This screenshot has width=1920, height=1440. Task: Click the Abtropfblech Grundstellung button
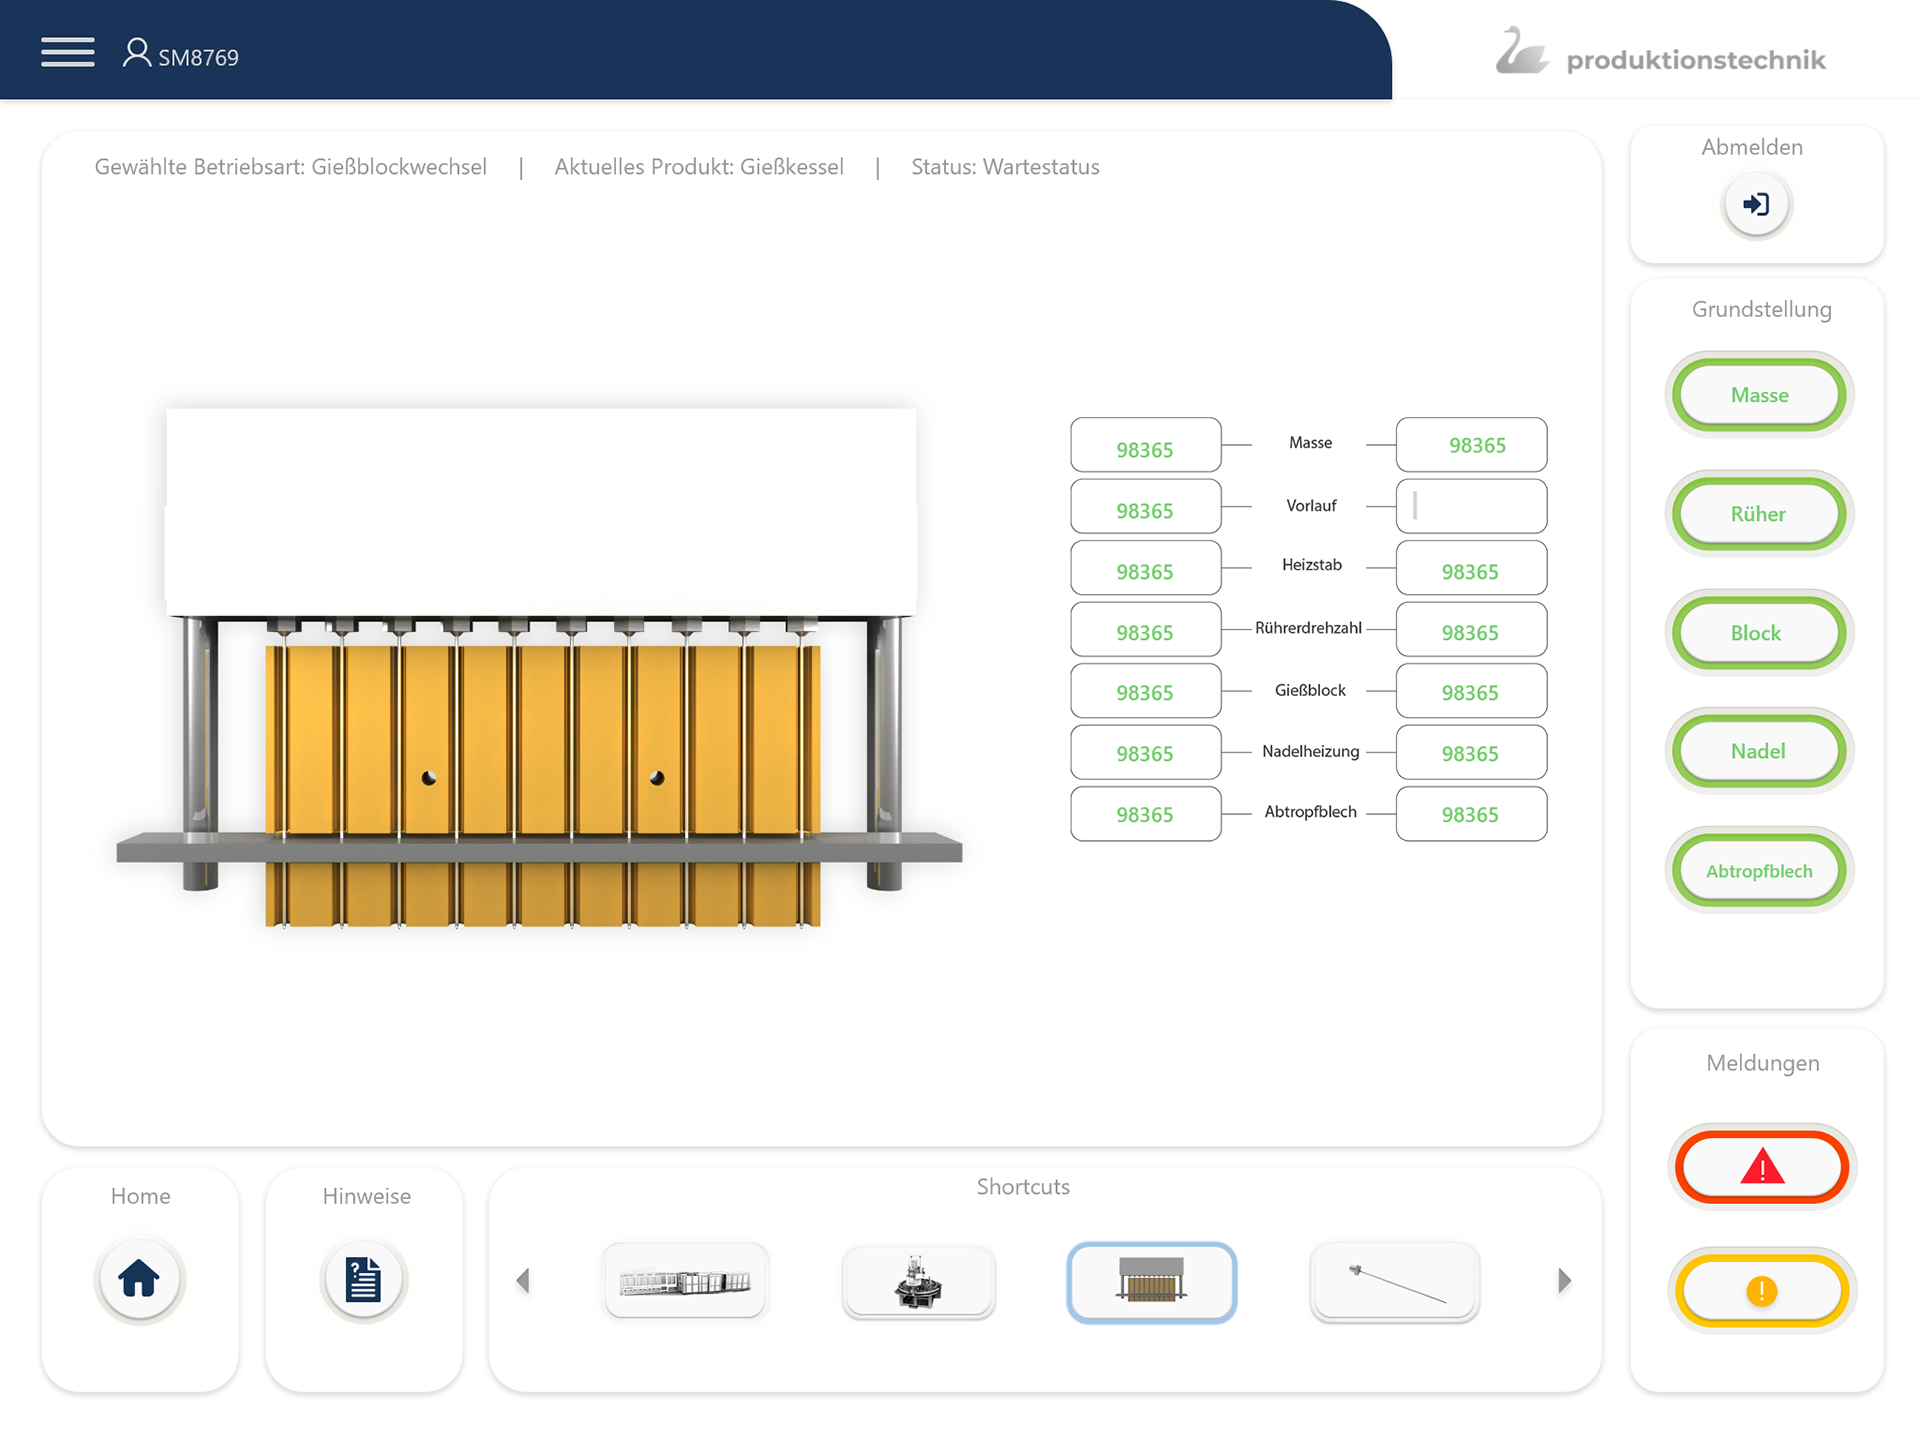(x=1759, y=871)
